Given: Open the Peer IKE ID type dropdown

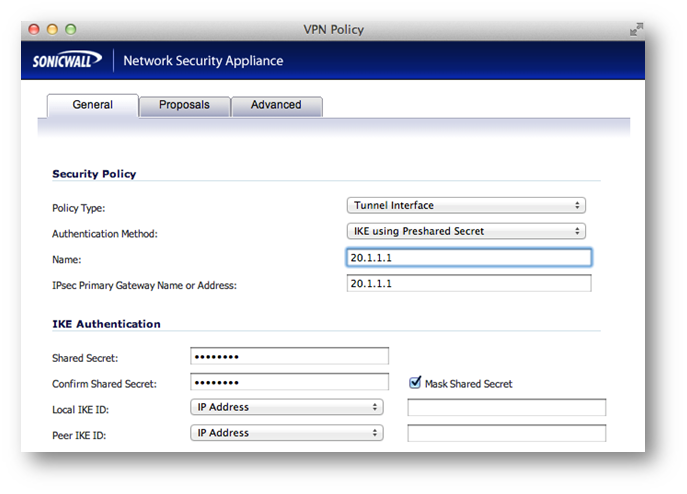Looking at the screenshot, I should (x=286, y=433).
